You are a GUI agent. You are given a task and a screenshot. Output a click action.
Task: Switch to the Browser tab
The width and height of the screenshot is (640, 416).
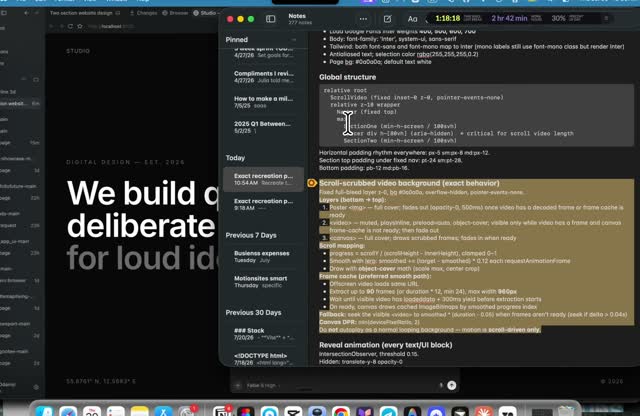(175, 13)
